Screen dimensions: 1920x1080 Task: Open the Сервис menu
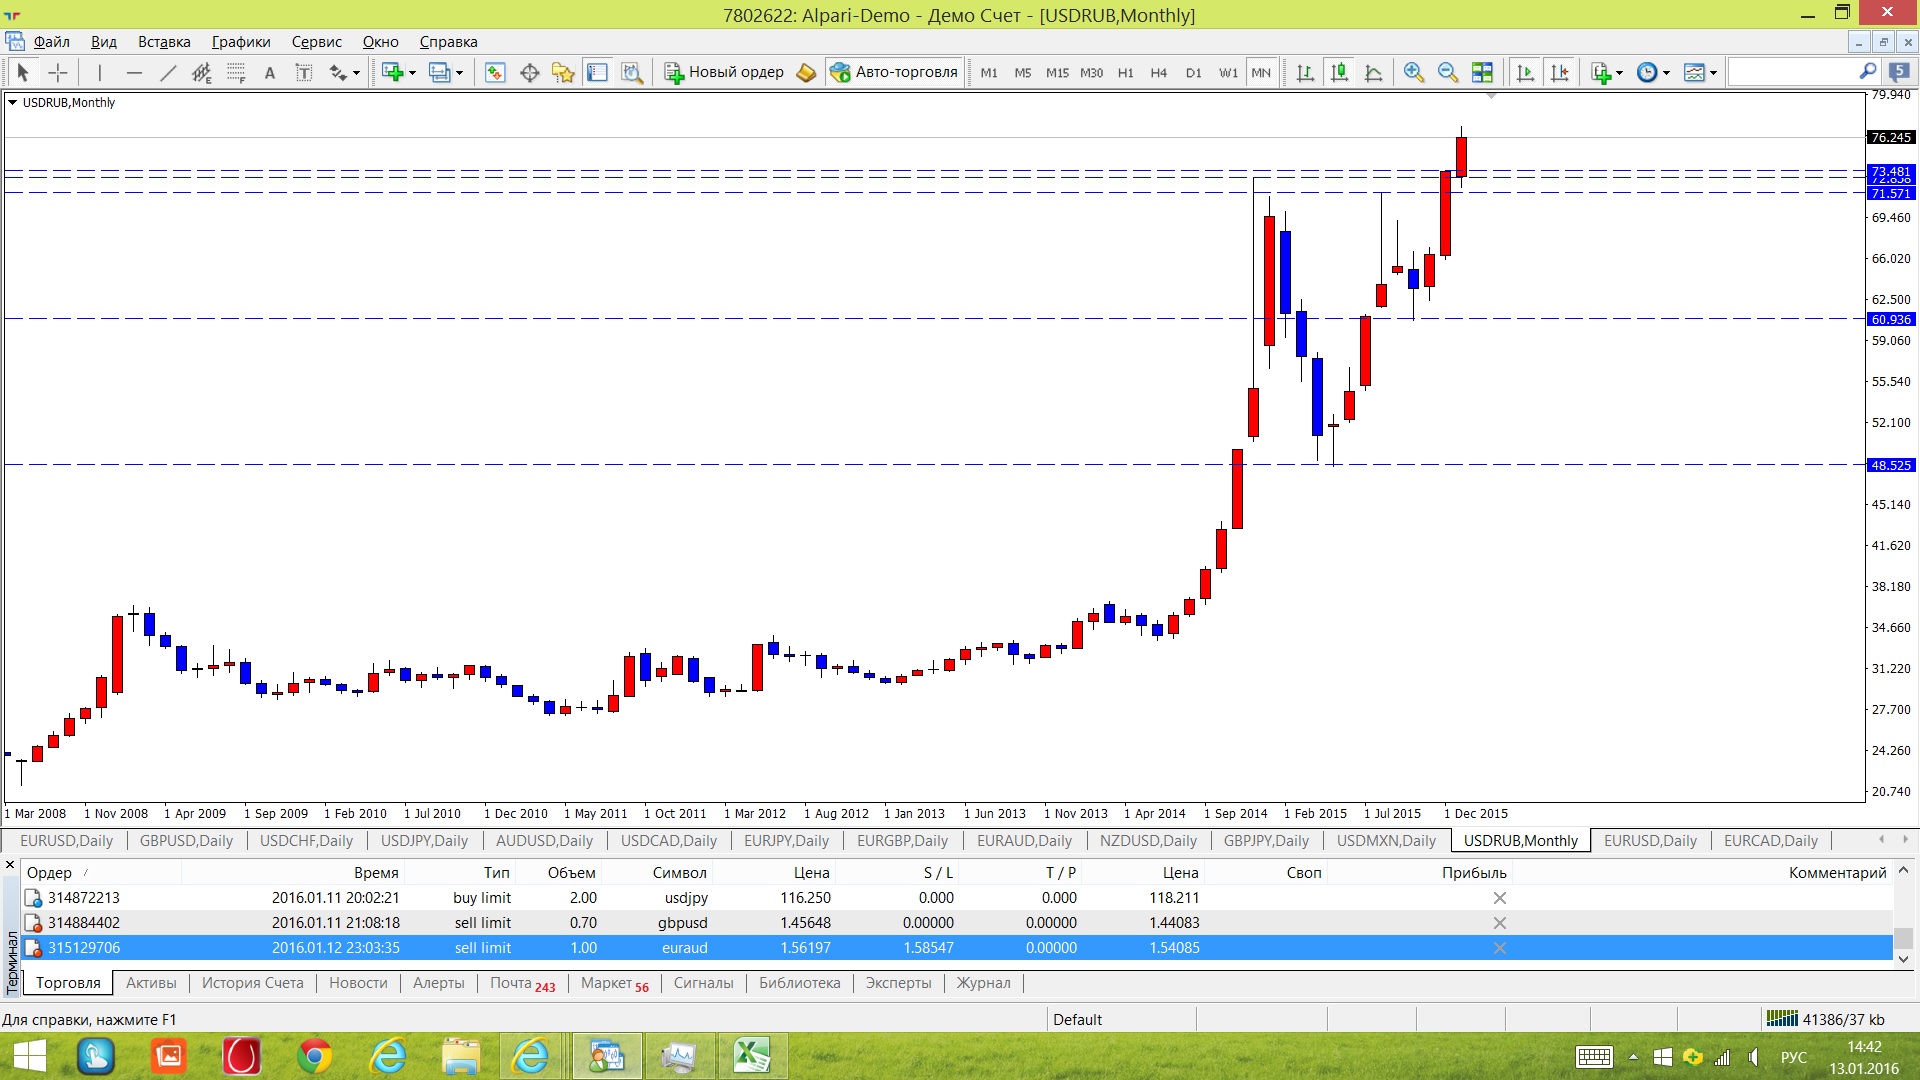316,42
